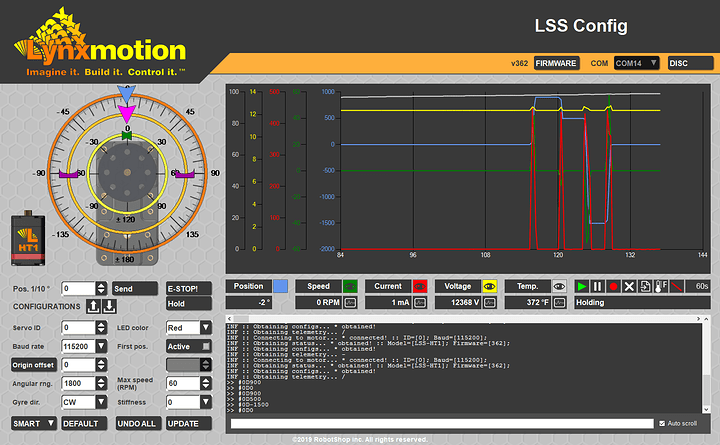This screenshot has height=445, width=720.
Task: Click the Speed label button
Action: pos(318,287)
